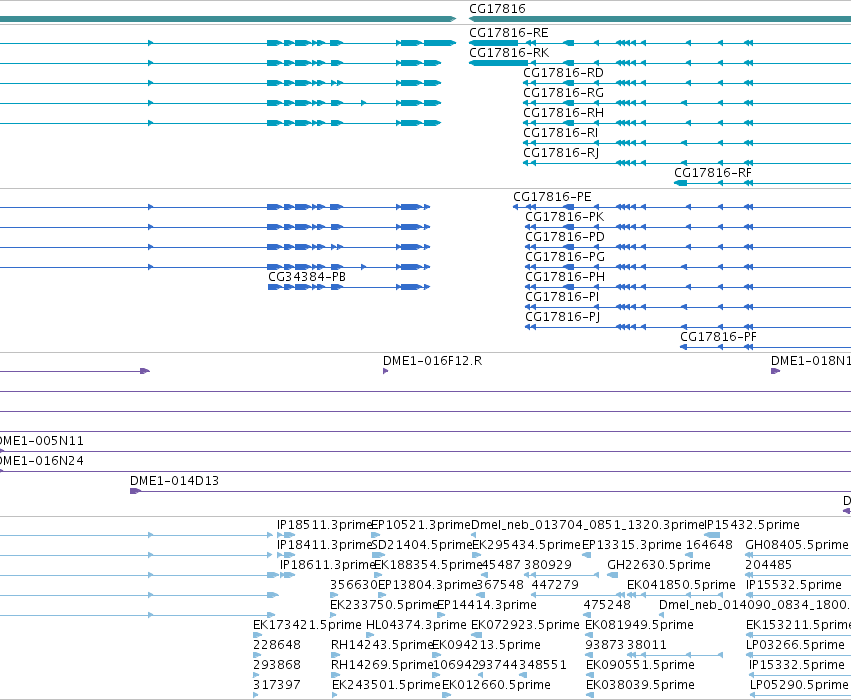Image resolution: width=851 pixels, height=700 pixels.
Task: Open transcript CG17816-RK
Action: click(509, 53)
